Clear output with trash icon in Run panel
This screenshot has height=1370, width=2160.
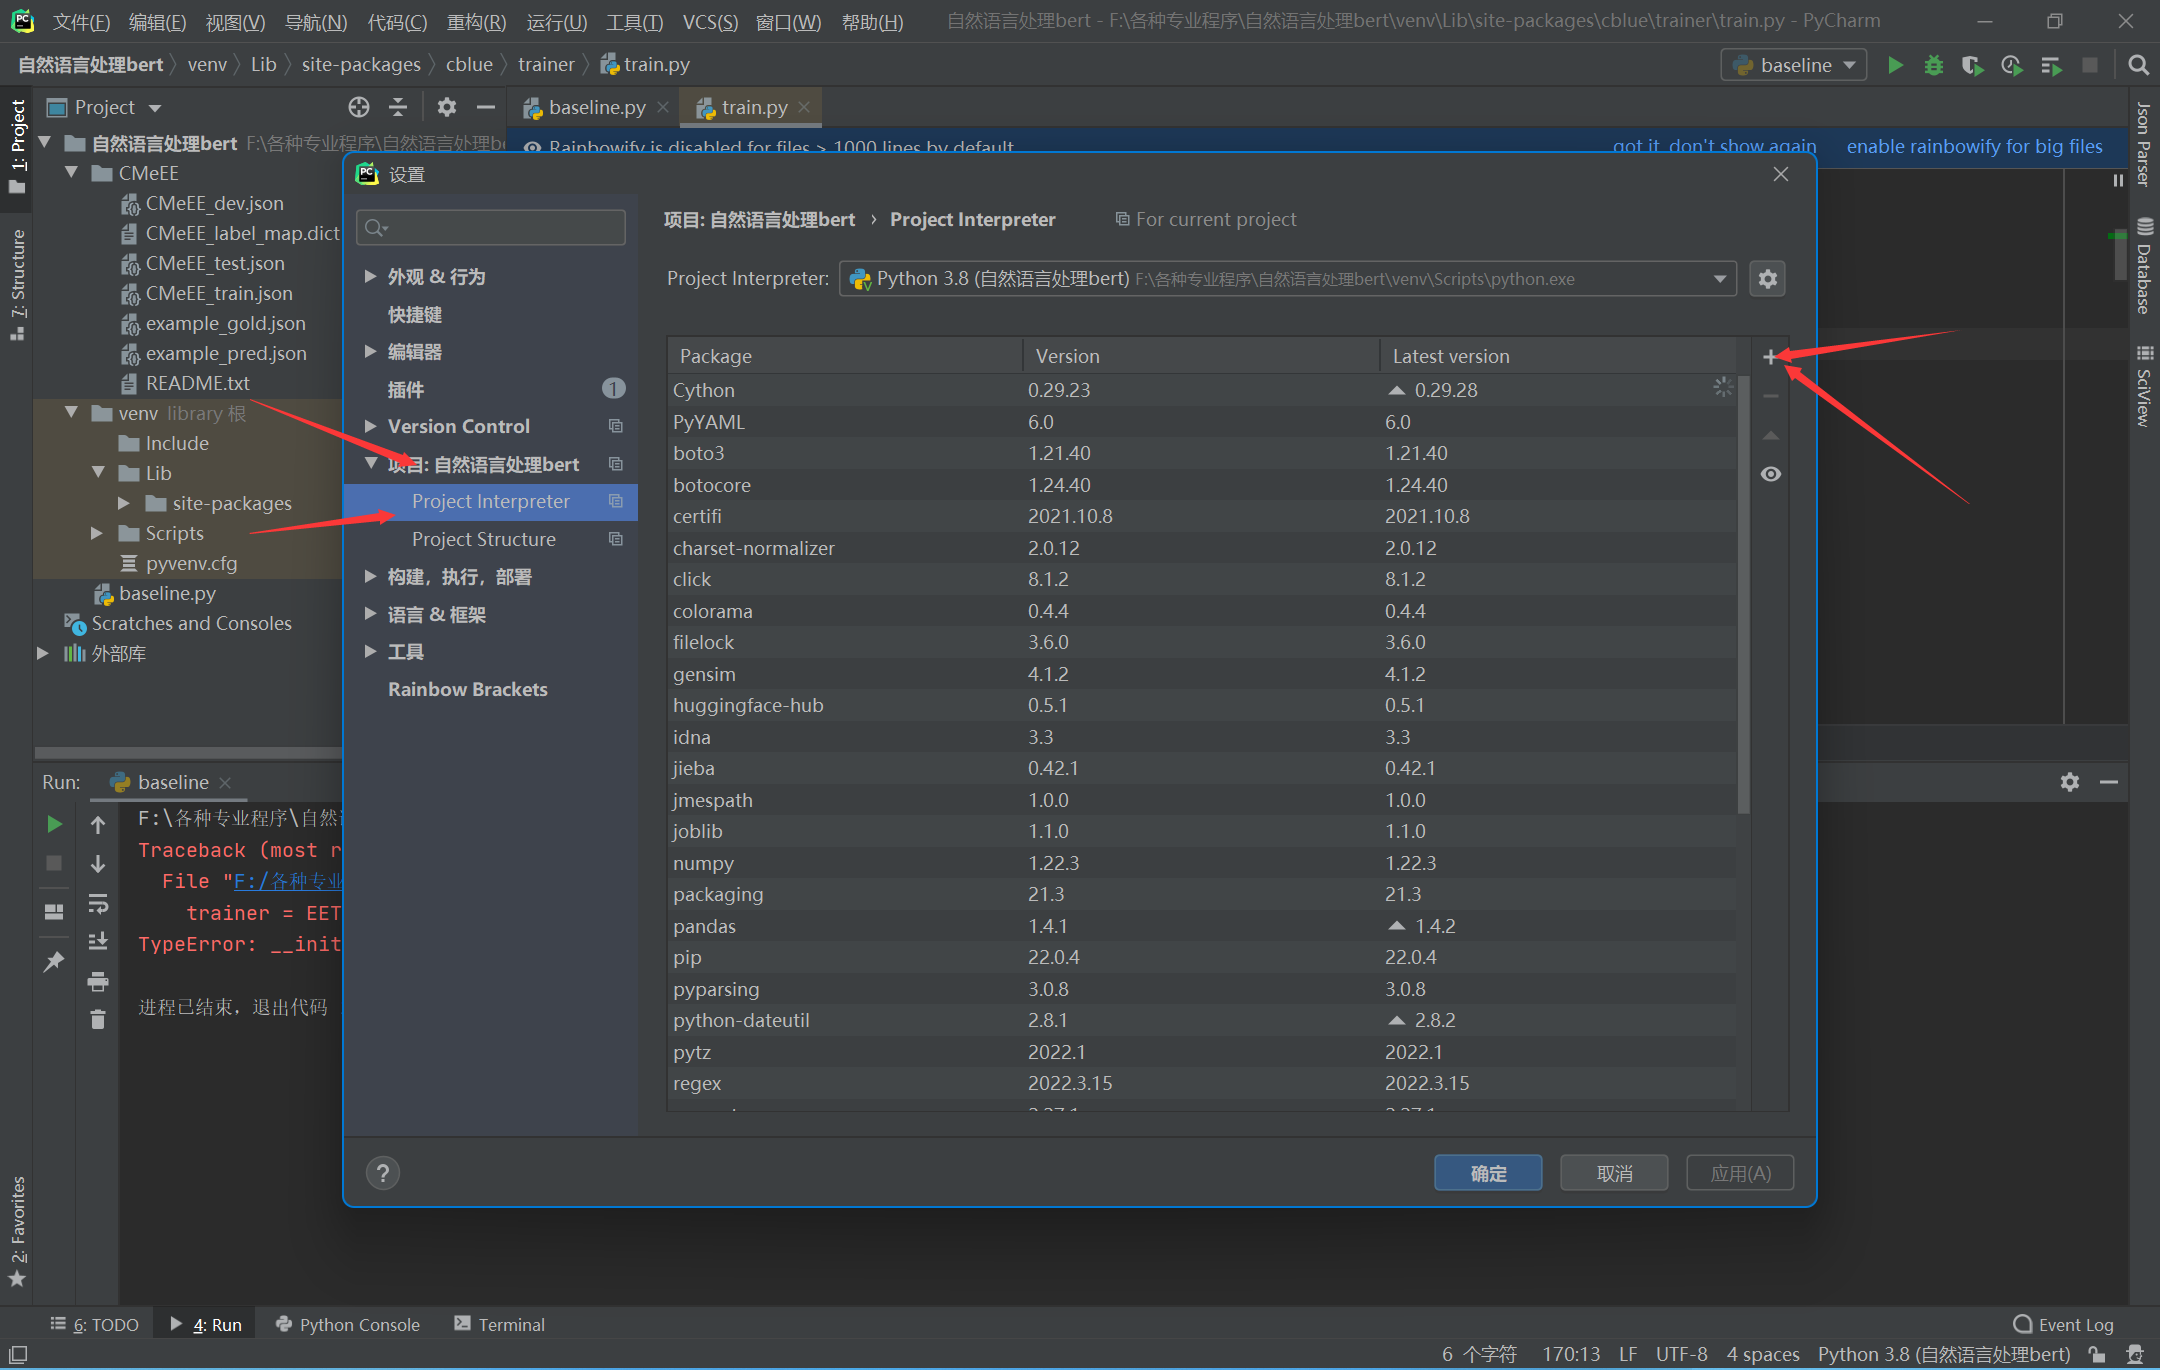pyautogui.click(x=98, y=1019)
